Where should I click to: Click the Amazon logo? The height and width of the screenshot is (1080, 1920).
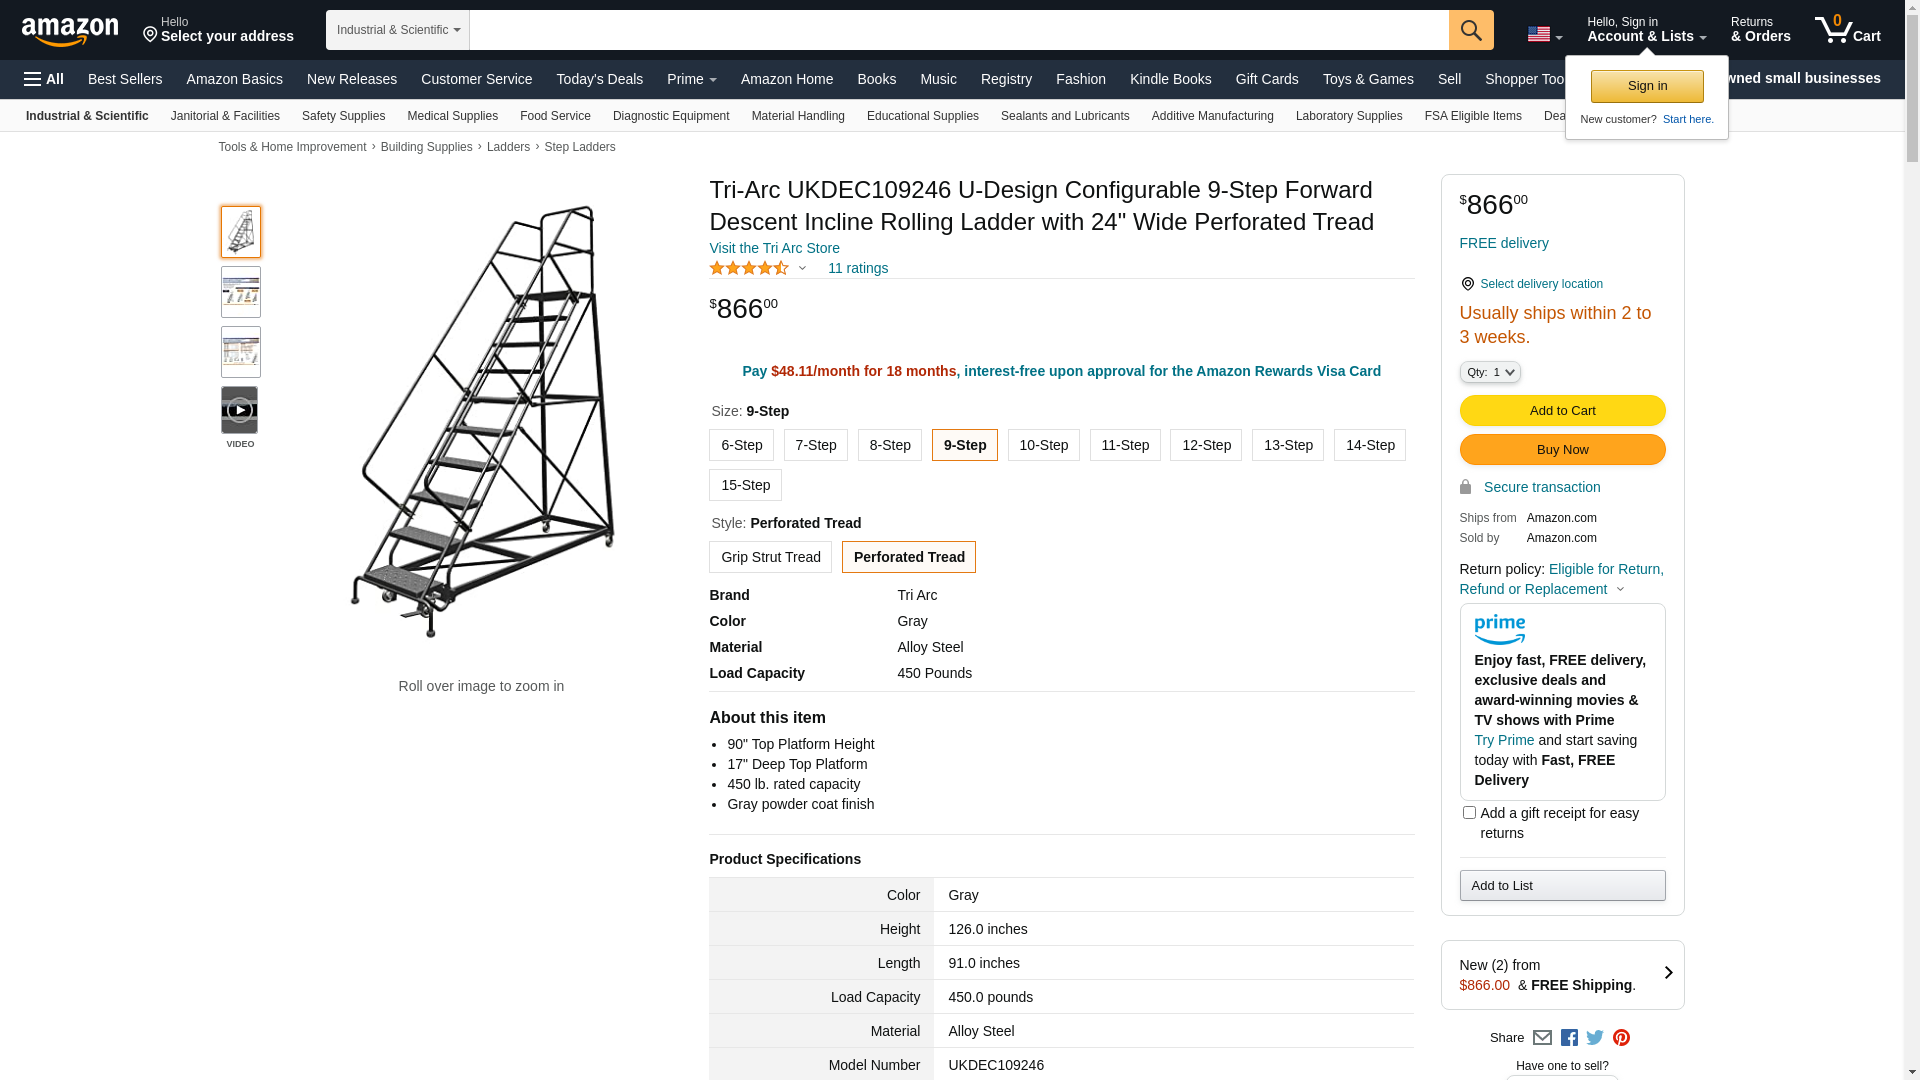[x=70, y=32]
